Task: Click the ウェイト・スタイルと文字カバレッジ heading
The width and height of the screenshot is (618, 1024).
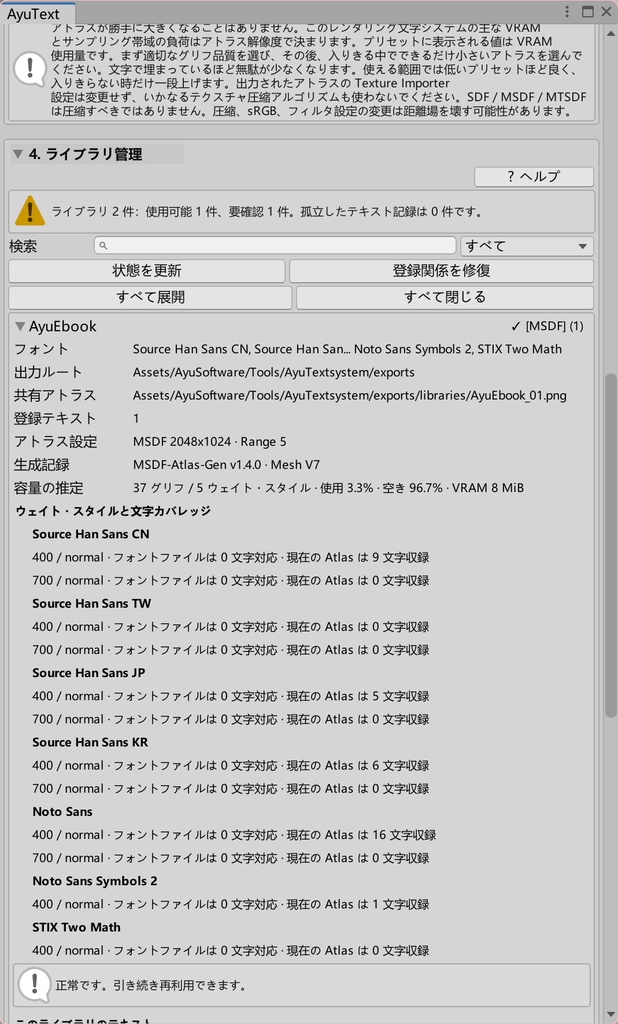Action: (x=113, y=511)
